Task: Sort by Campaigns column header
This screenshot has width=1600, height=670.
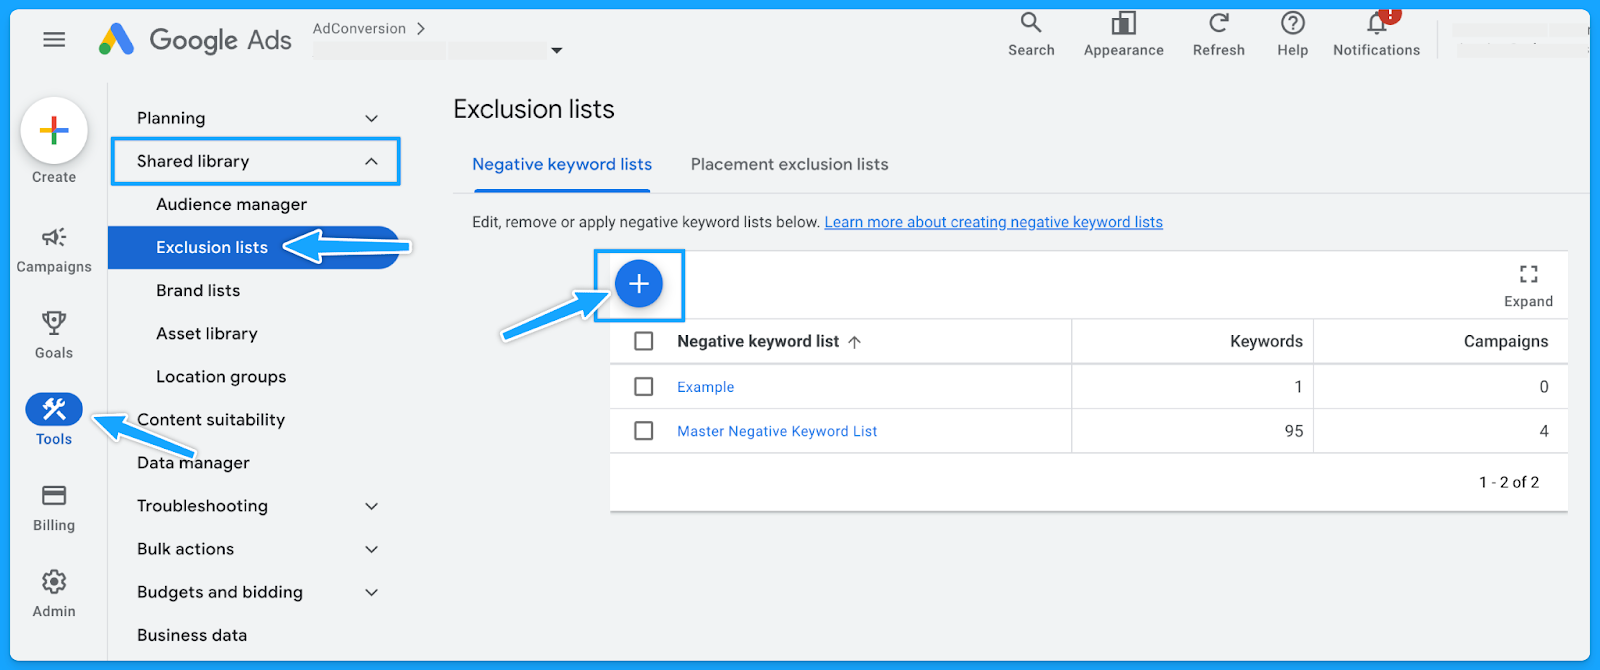Action: click(1506, 341)
